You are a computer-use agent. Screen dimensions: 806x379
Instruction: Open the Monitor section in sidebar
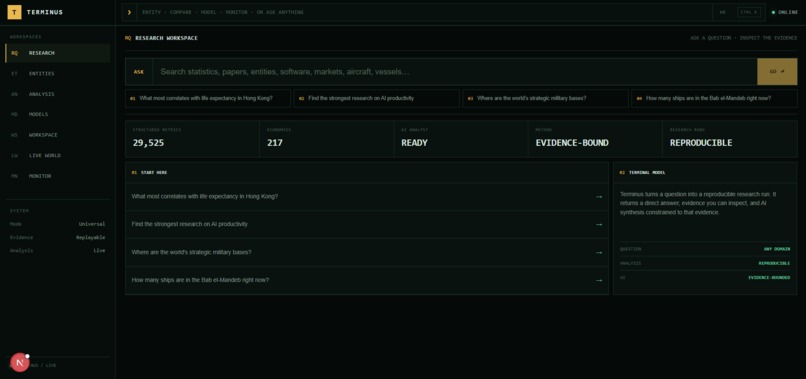(x=58, y=176)
